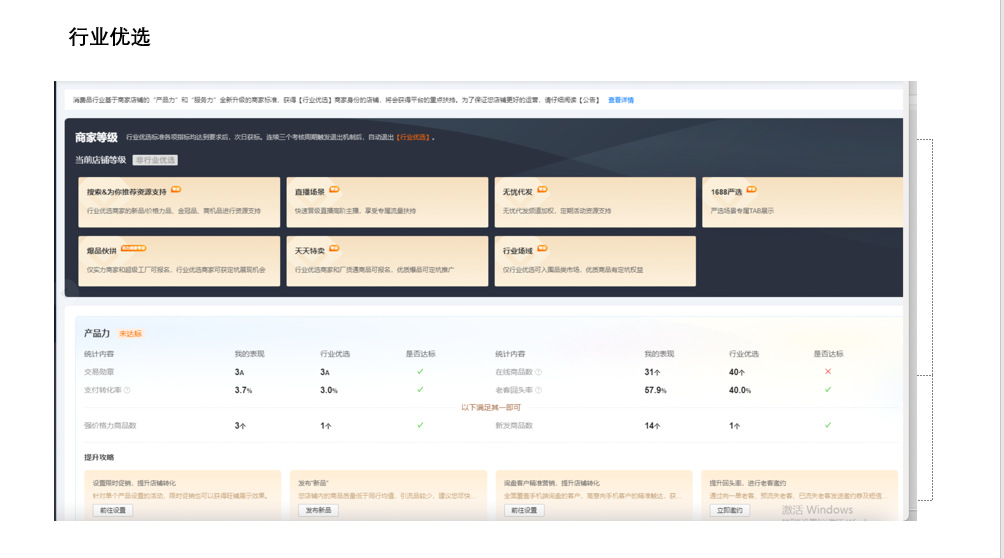1004x558 pixels.
Task: Open the 查看详情 announcement link
Action: [x=620, y=100]
